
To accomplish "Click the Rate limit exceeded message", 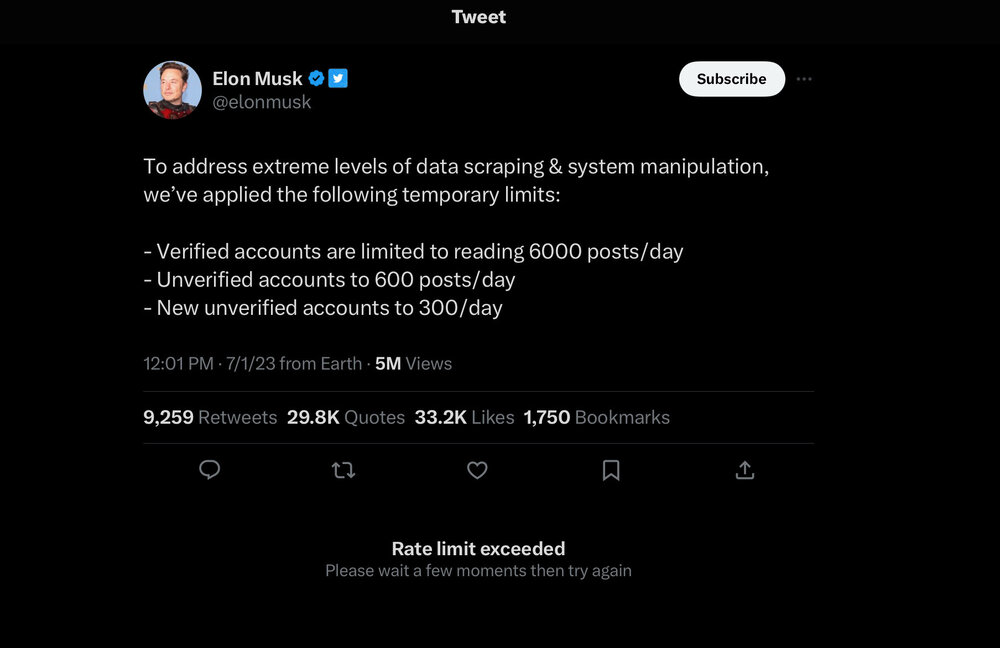I will [x=477, y=548].
